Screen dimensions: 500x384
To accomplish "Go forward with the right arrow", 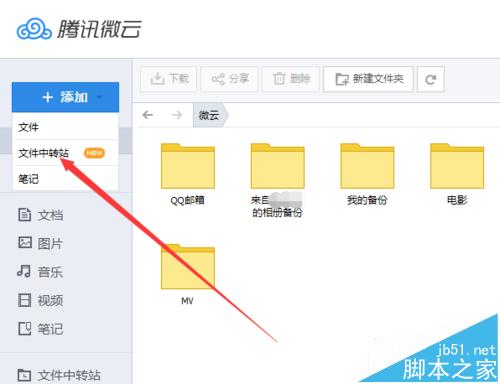I will [177, 115].
